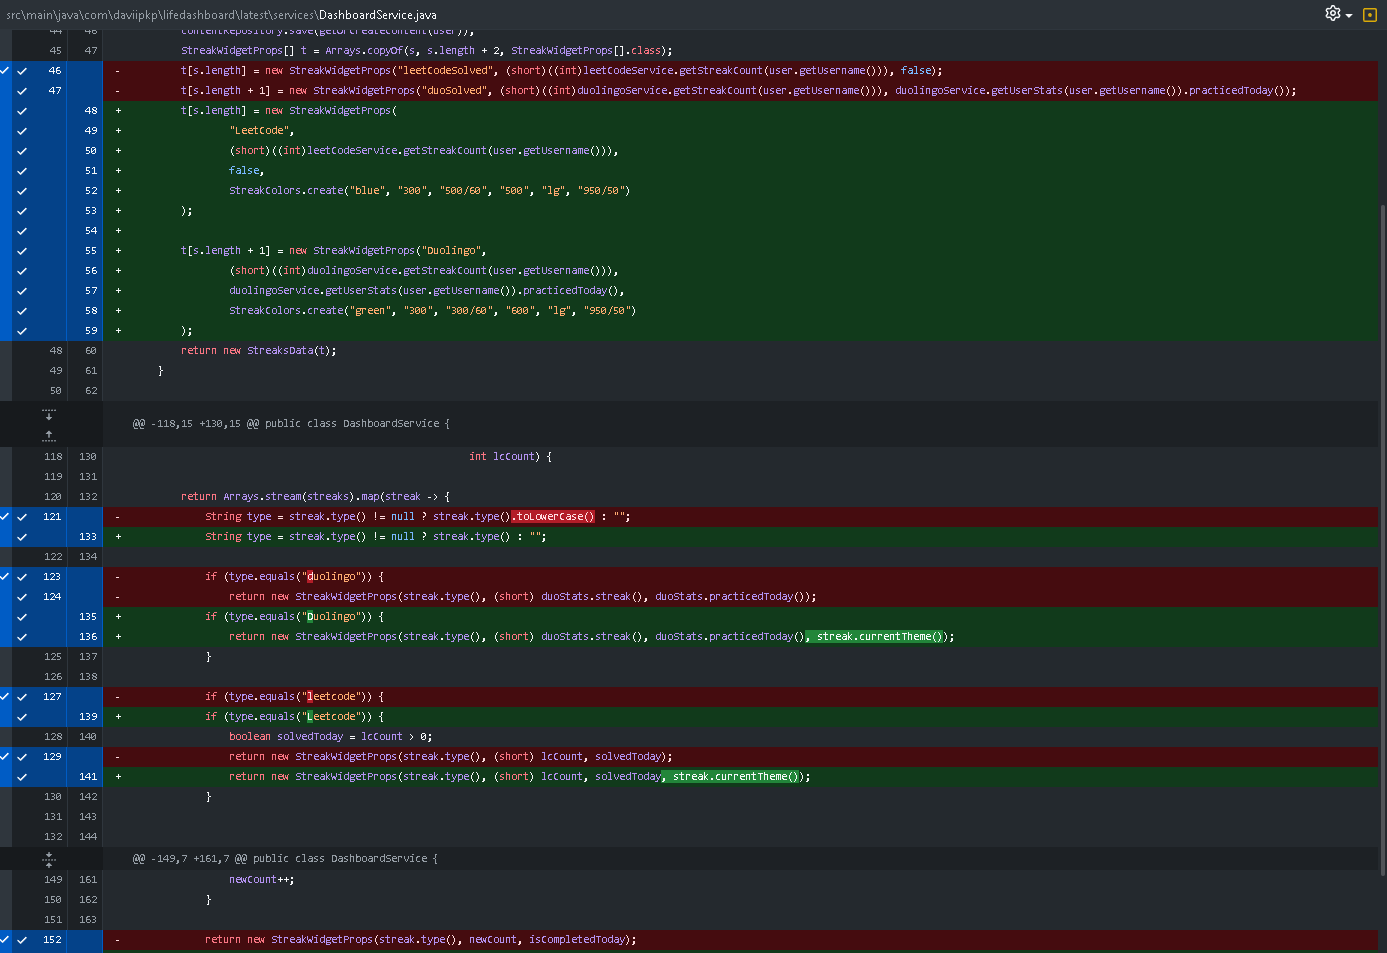The height and width of the screenshot is (953, 1387).
Task: Deselect added line 133 from commit
Action: (22, 537)
